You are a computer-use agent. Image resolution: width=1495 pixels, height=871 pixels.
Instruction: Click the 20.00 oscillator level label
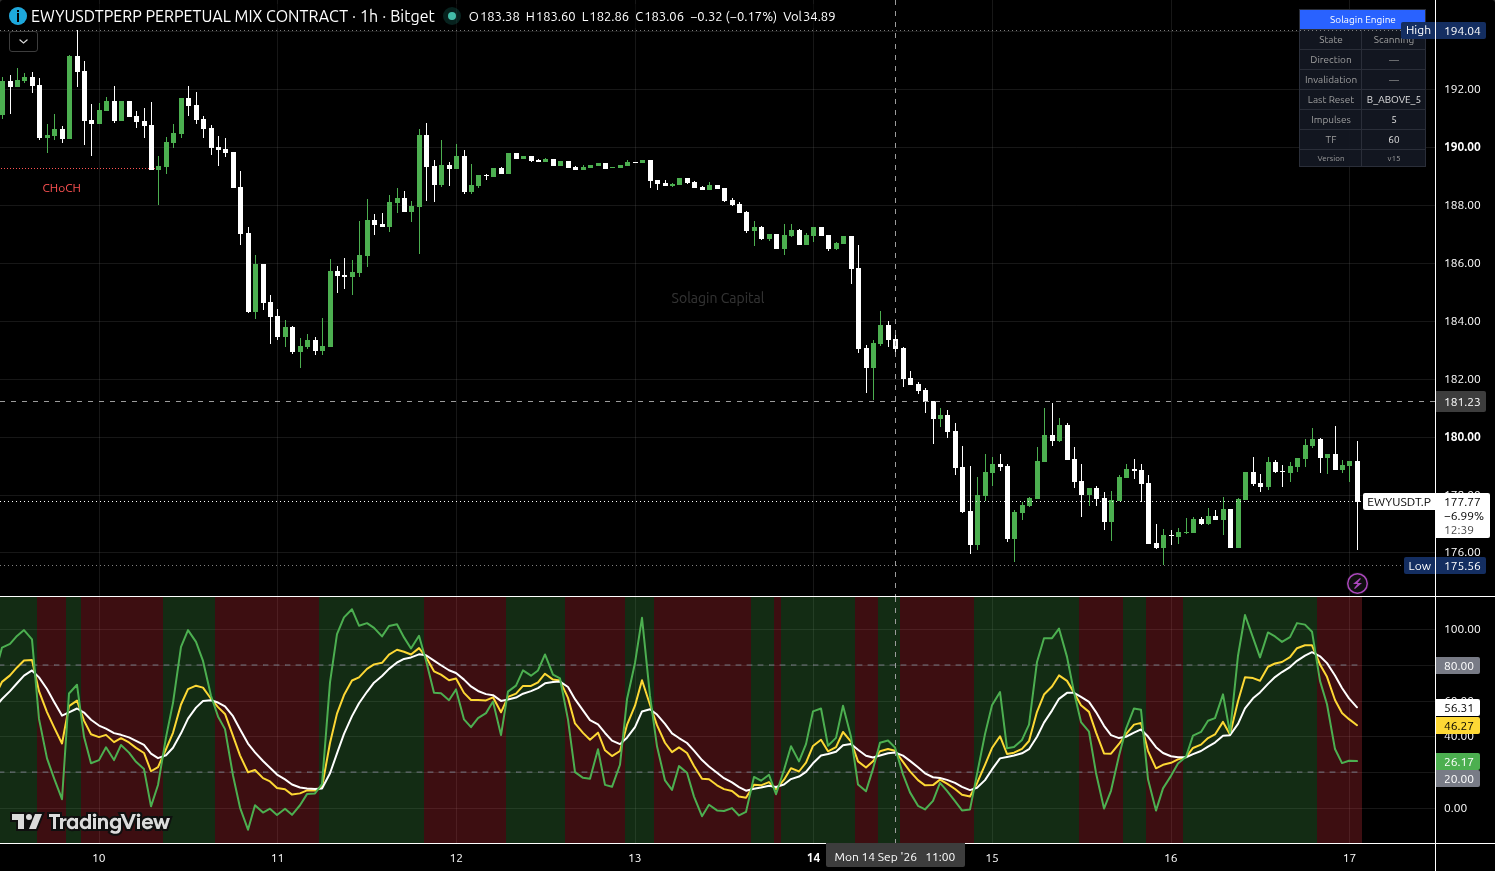[1458, 779]
